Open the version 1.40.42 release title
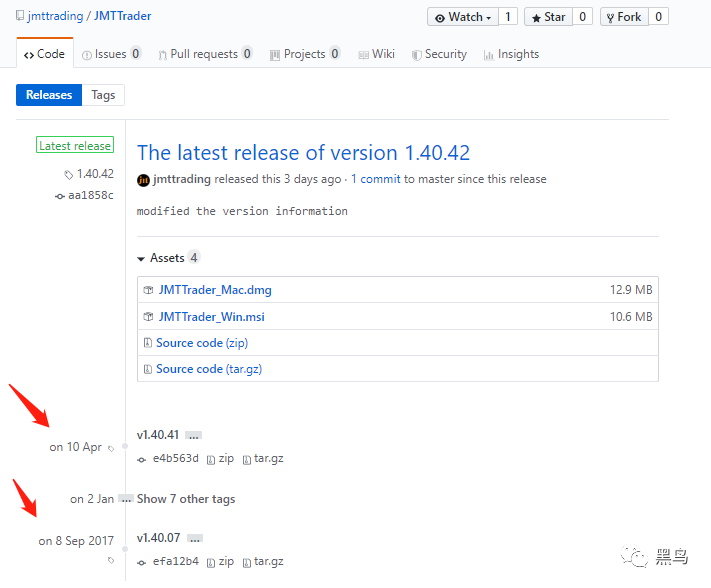 [303, 153]
